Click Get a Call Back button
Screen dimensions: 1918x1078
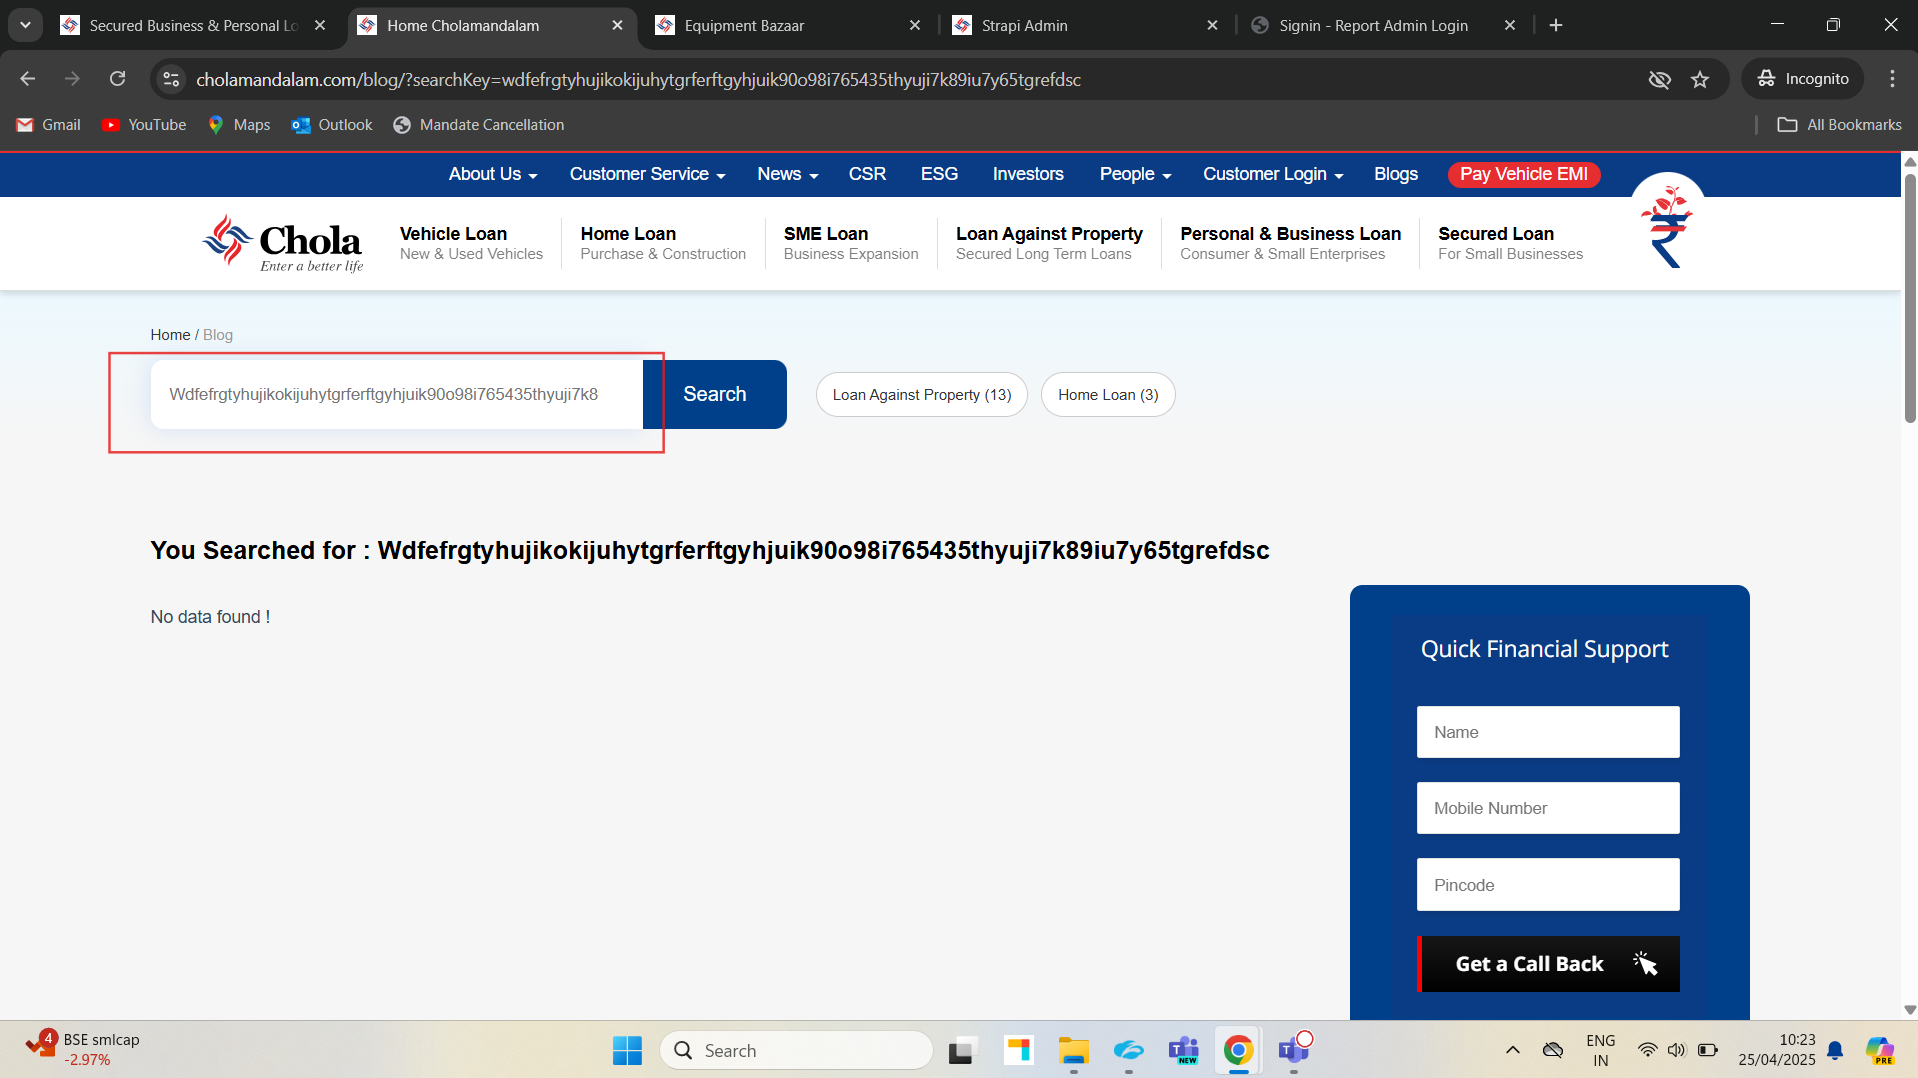point(1549,964)
